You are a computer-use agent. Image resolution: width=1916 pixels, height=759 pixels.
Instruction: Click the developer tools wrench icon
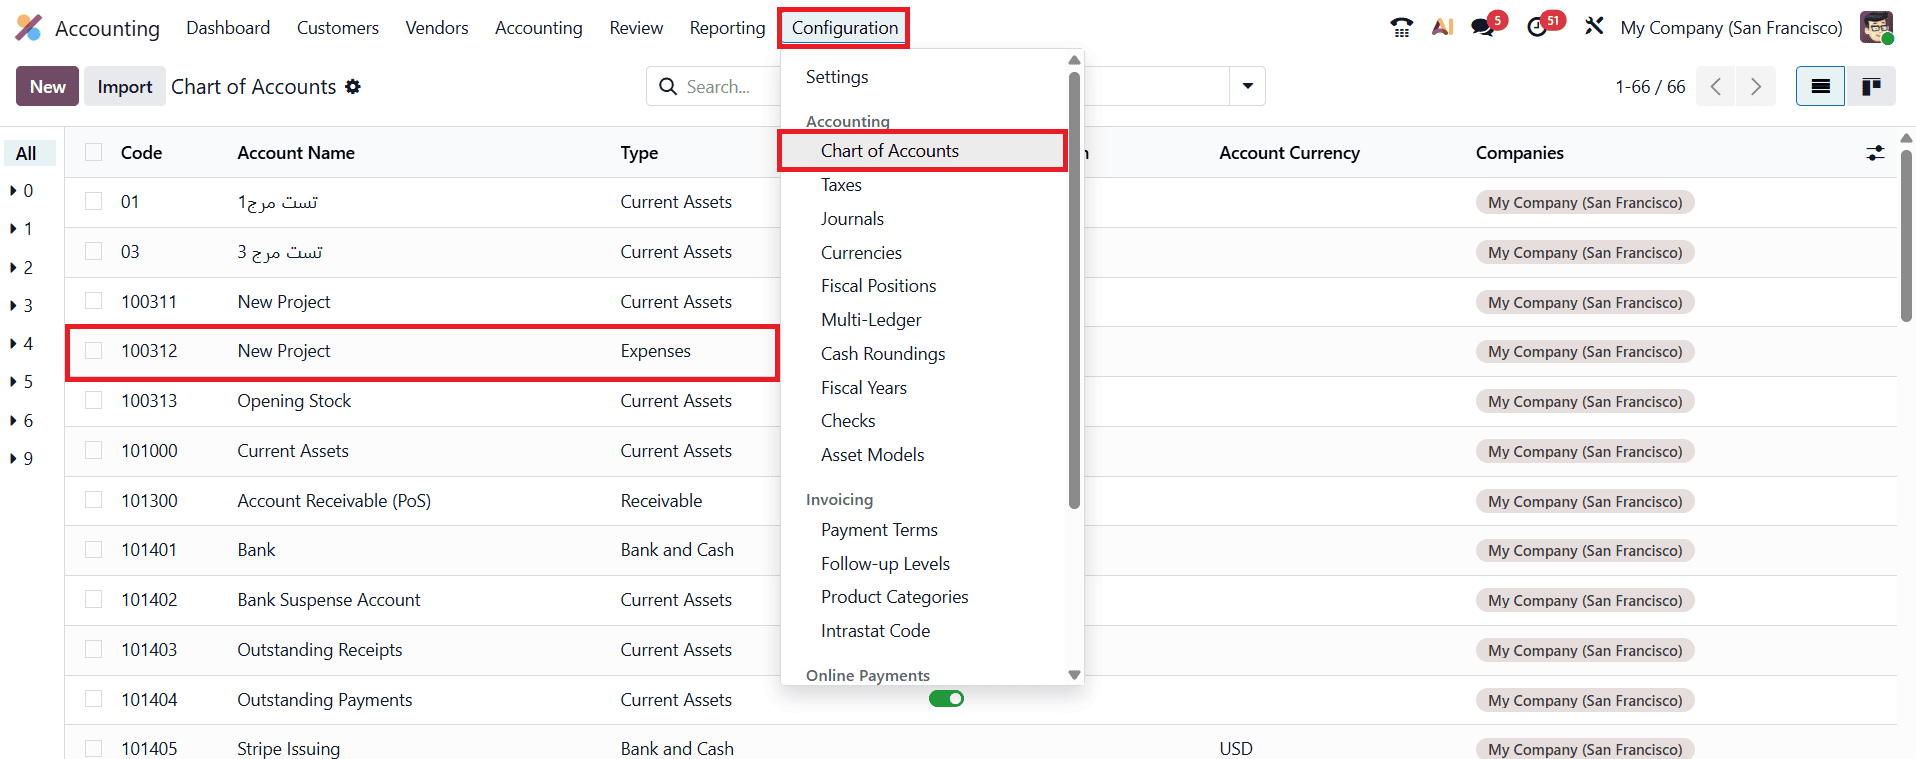coord(1594,27)
